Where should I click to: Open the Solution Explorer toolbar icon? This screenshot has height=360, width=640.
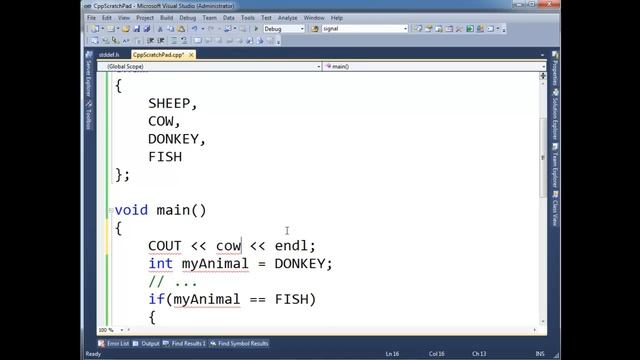(418, 29)
